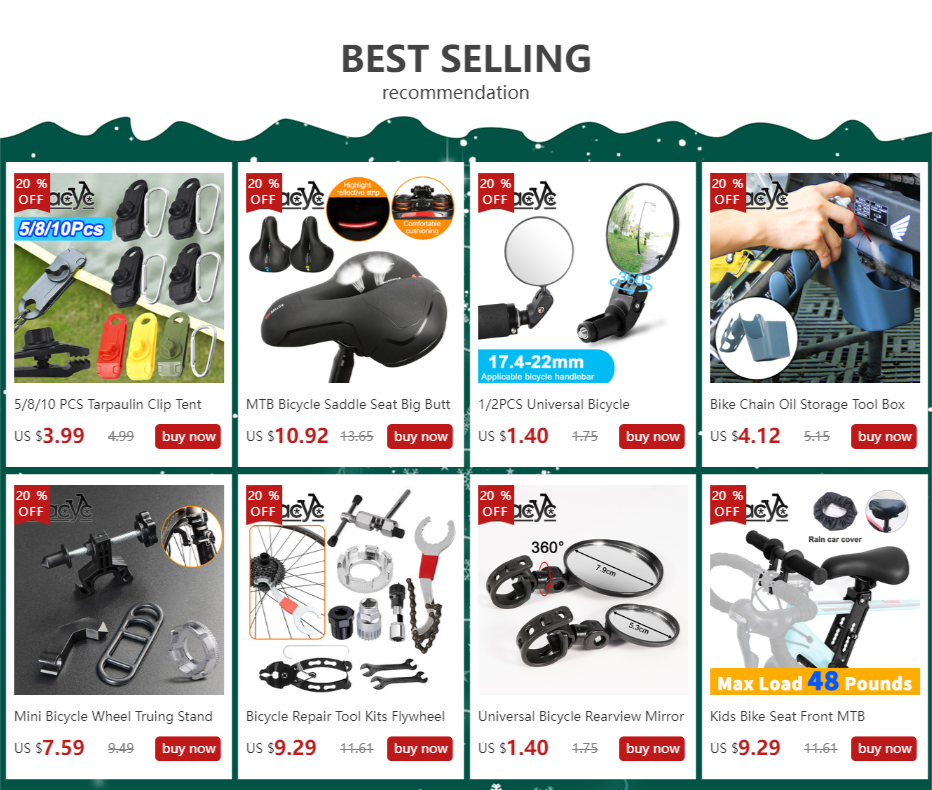Click buy now for MTB Bicycle Saddle Seat
The image size is (932, 790).
point(420,436)
